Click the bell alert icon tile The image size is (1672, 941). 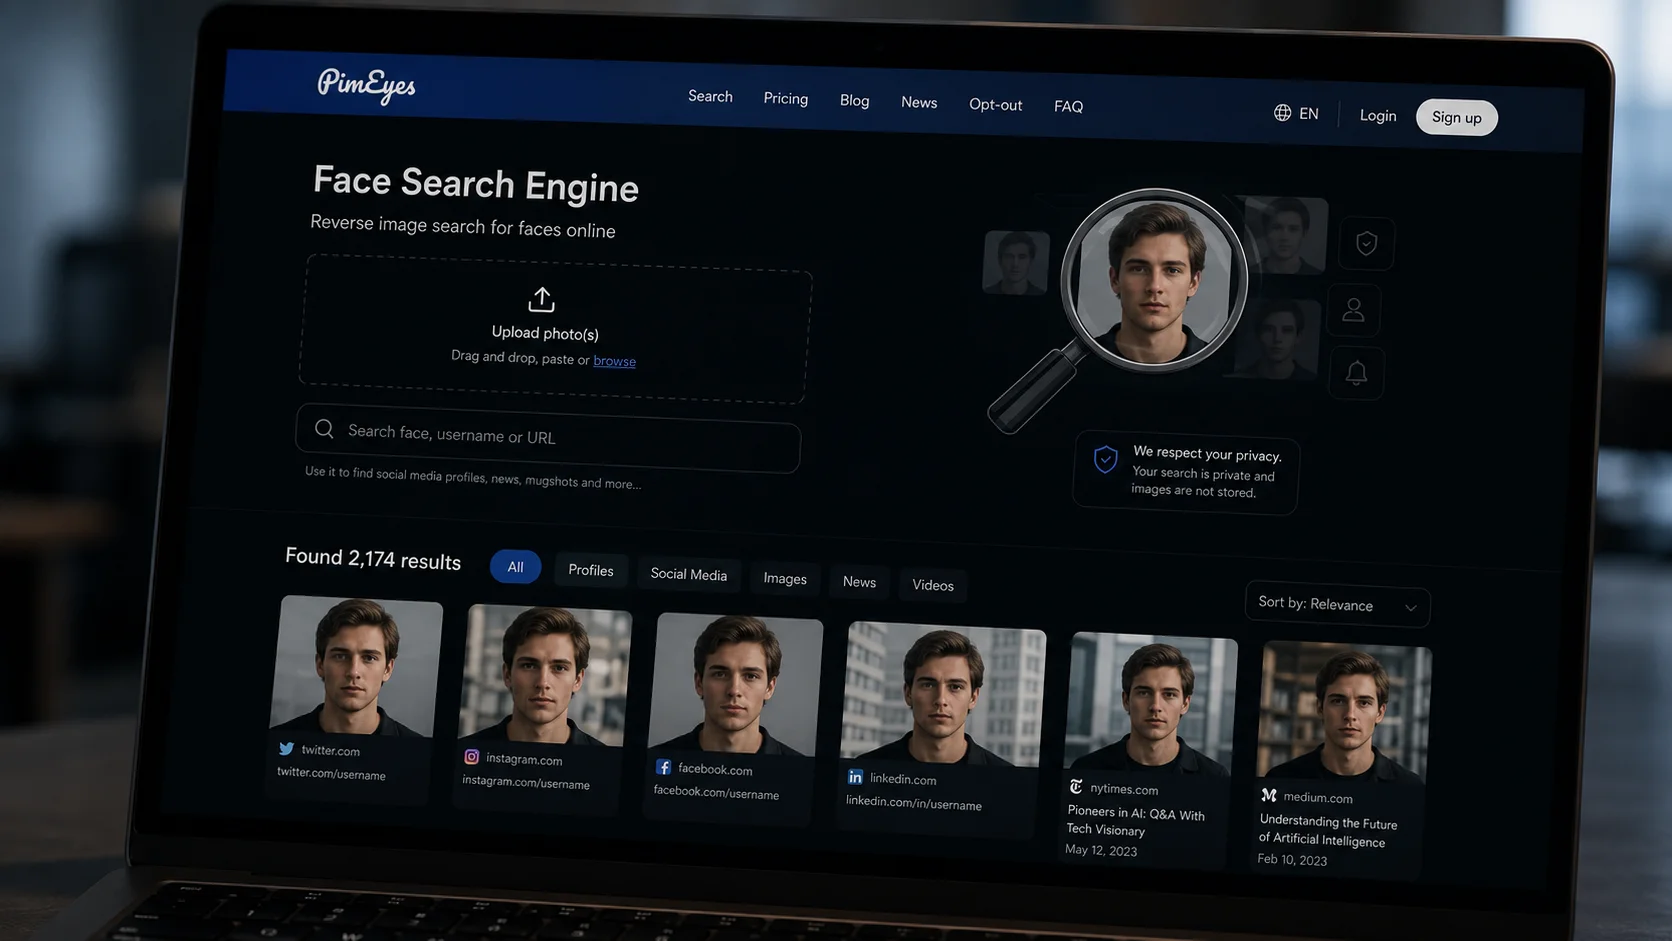tap(1356, 373)
